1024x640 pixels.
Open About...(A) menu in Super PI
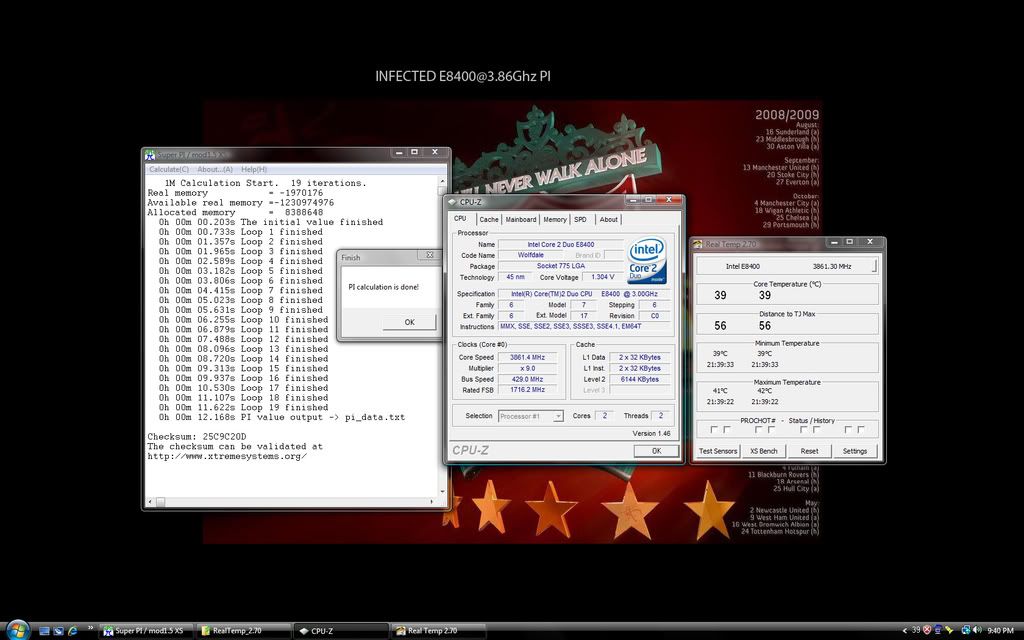(x=215, y=169)
